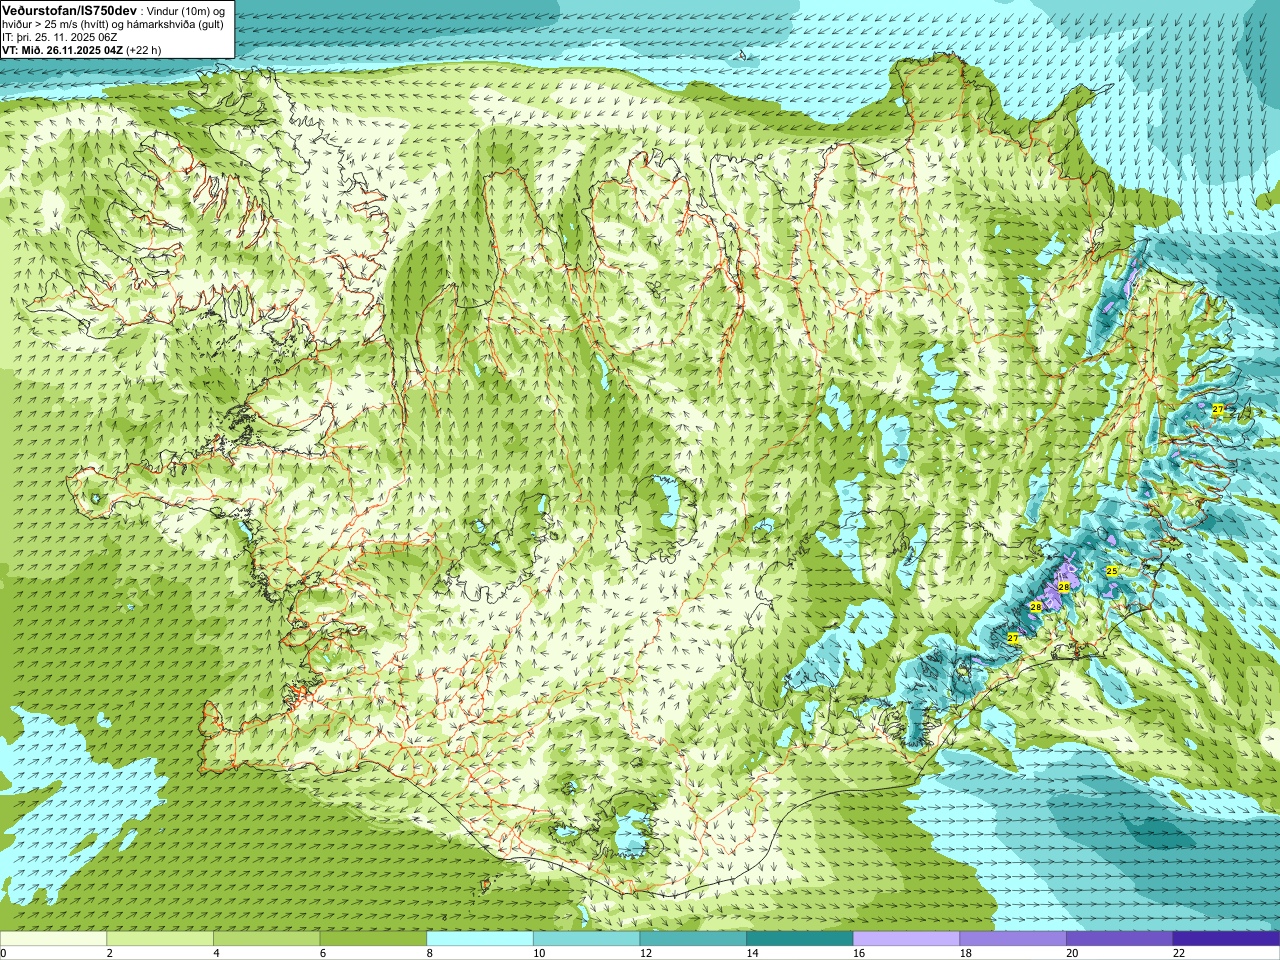Click the pale yellow 0–2 m/s legend swatch
The image size is (1280, 960).
tap(53, 939)
